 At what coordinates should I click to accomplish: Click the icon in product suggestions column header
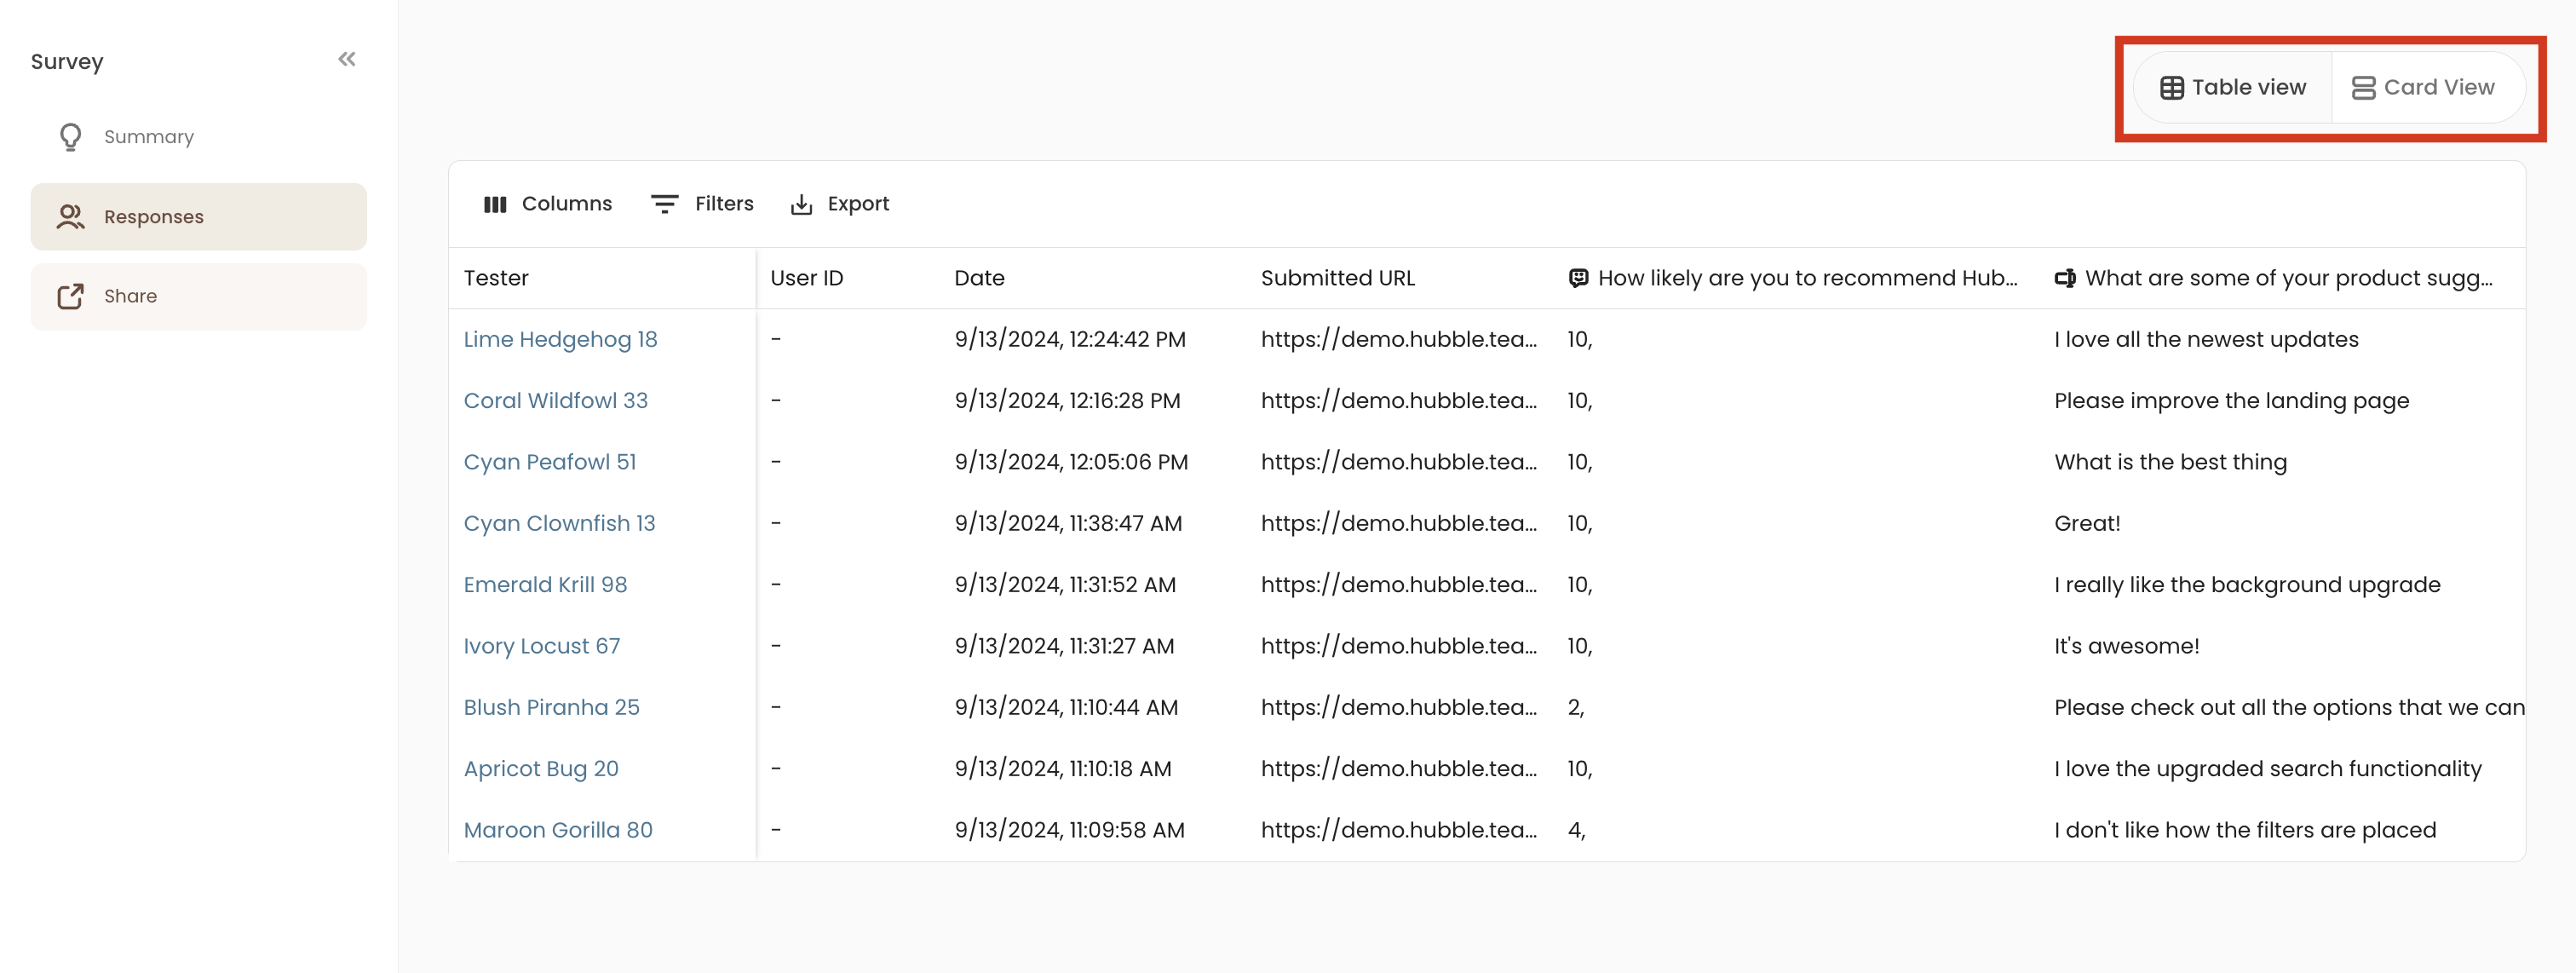point(2065,278)
